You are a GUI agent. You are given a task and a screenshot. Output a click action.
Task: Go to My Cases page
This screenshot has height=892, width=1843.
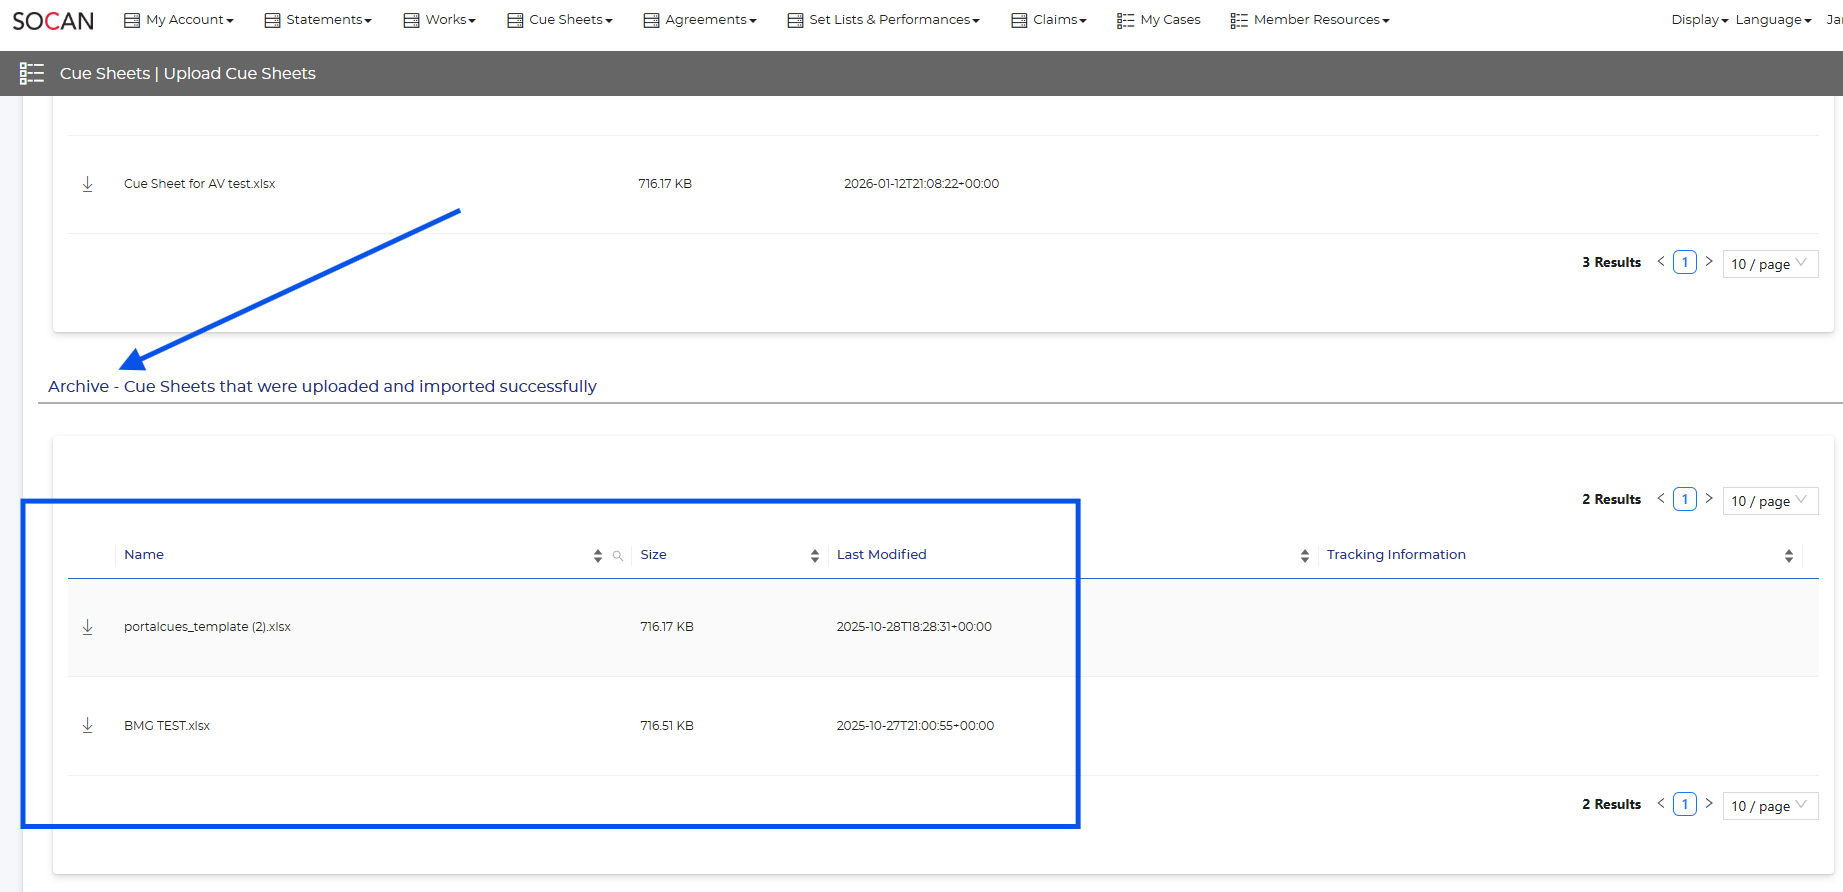tap(1159, 20)
